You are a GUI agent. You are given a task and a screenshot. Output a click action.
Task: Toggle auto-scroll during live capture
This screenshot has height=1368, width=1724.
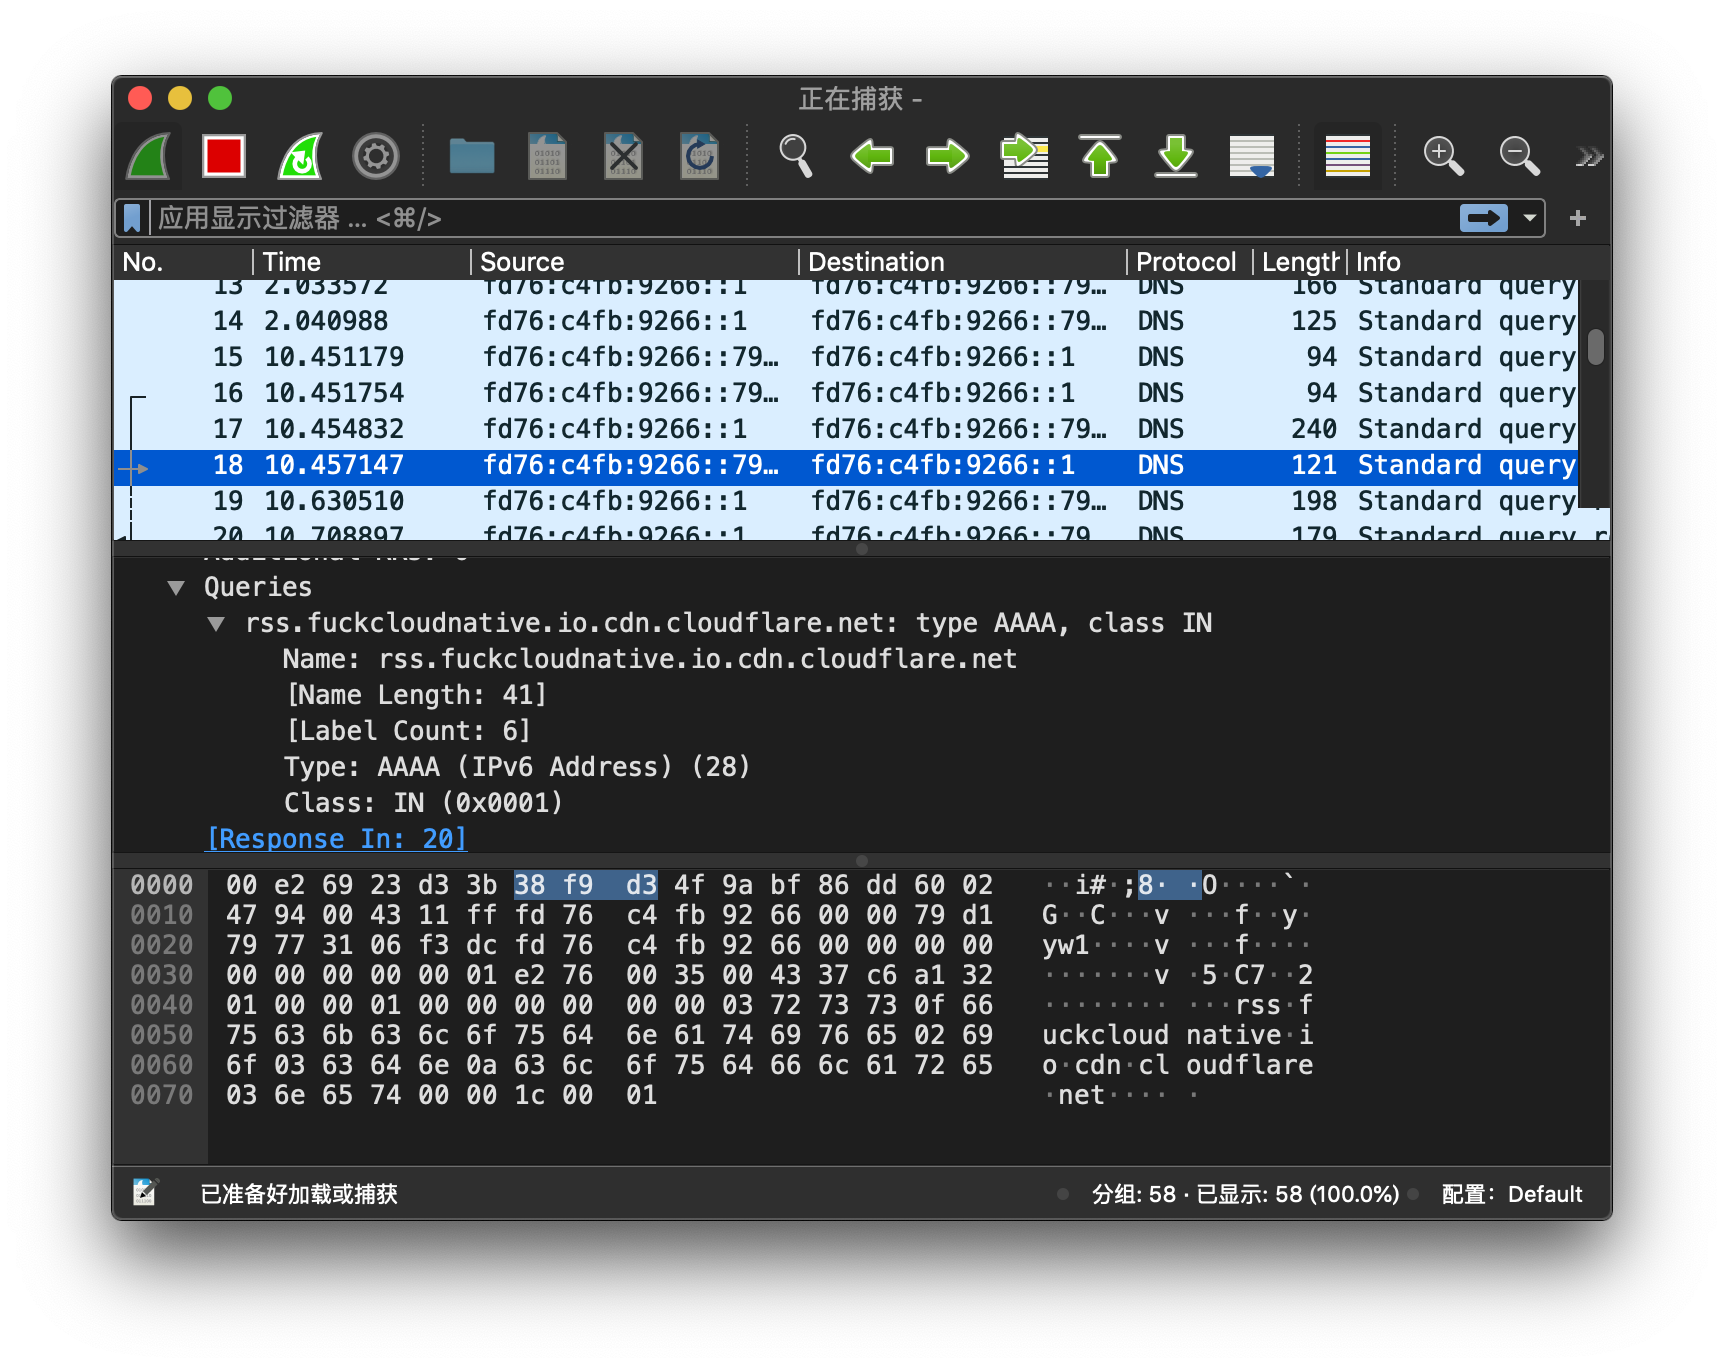[x=1252, y=156]
